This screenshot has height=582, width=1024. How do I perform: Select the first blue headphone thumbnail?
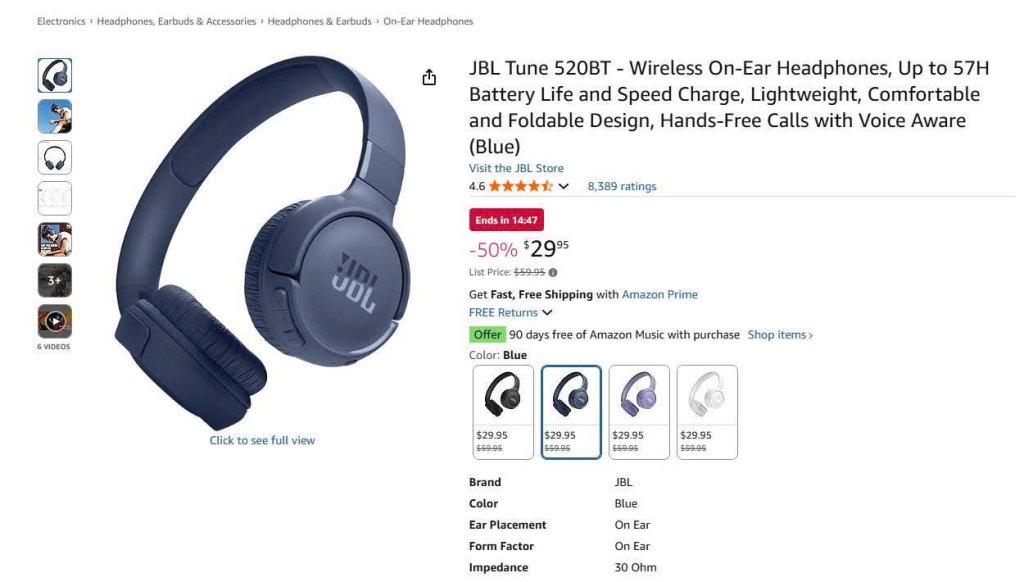pos(55,75)
